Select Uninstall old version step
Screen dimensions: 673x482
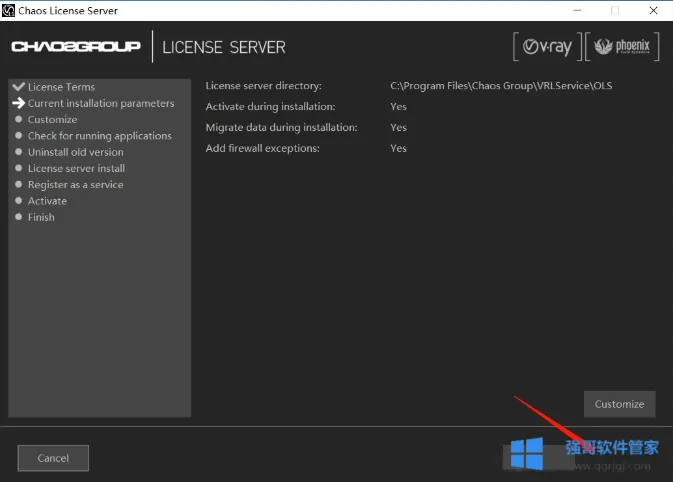click(x=76, y=152)
